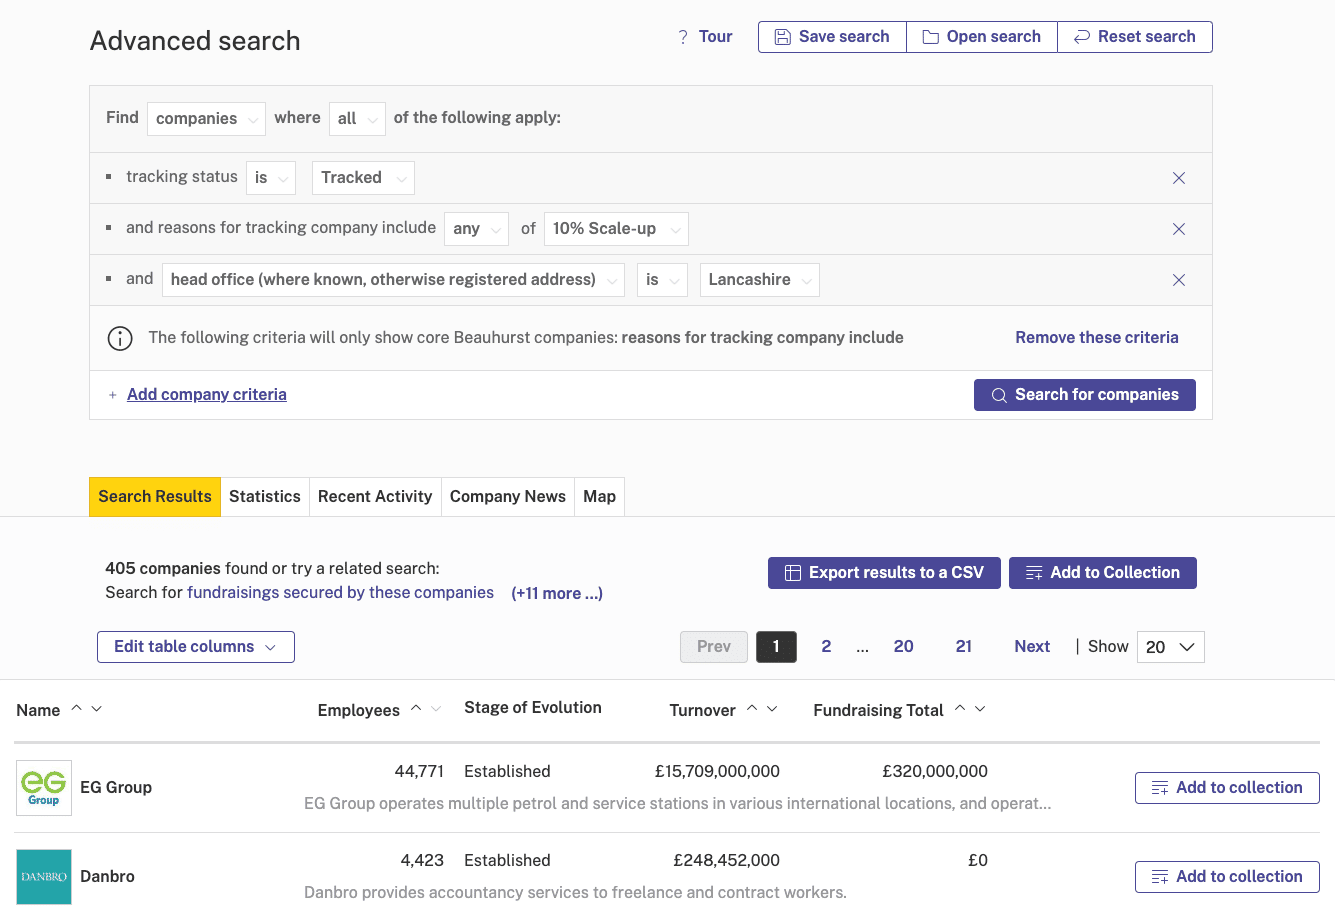
Task: Open the '10% Scale-up' dropdown
Action: point(616,229)
